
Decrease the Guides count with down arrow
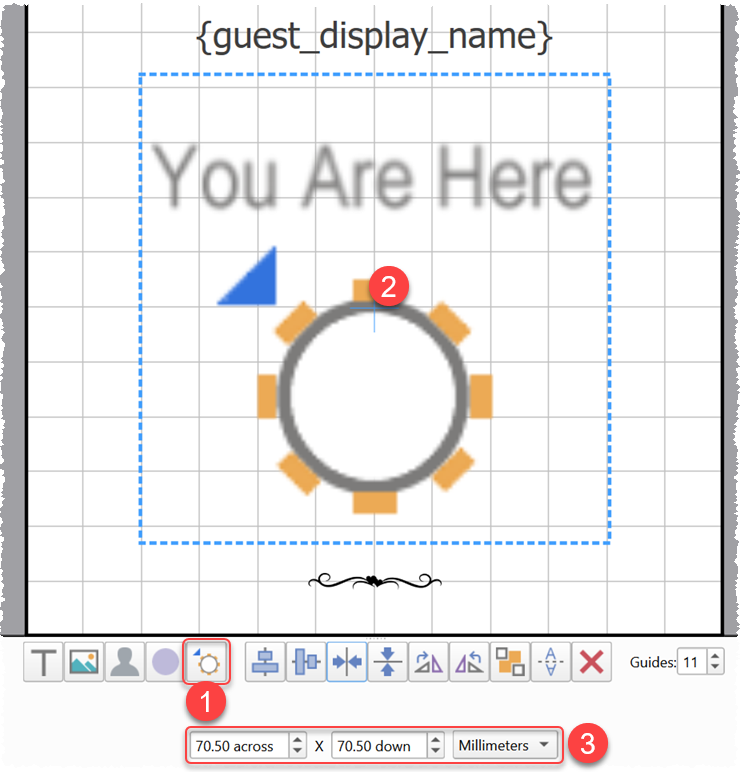tap(715, 668)
